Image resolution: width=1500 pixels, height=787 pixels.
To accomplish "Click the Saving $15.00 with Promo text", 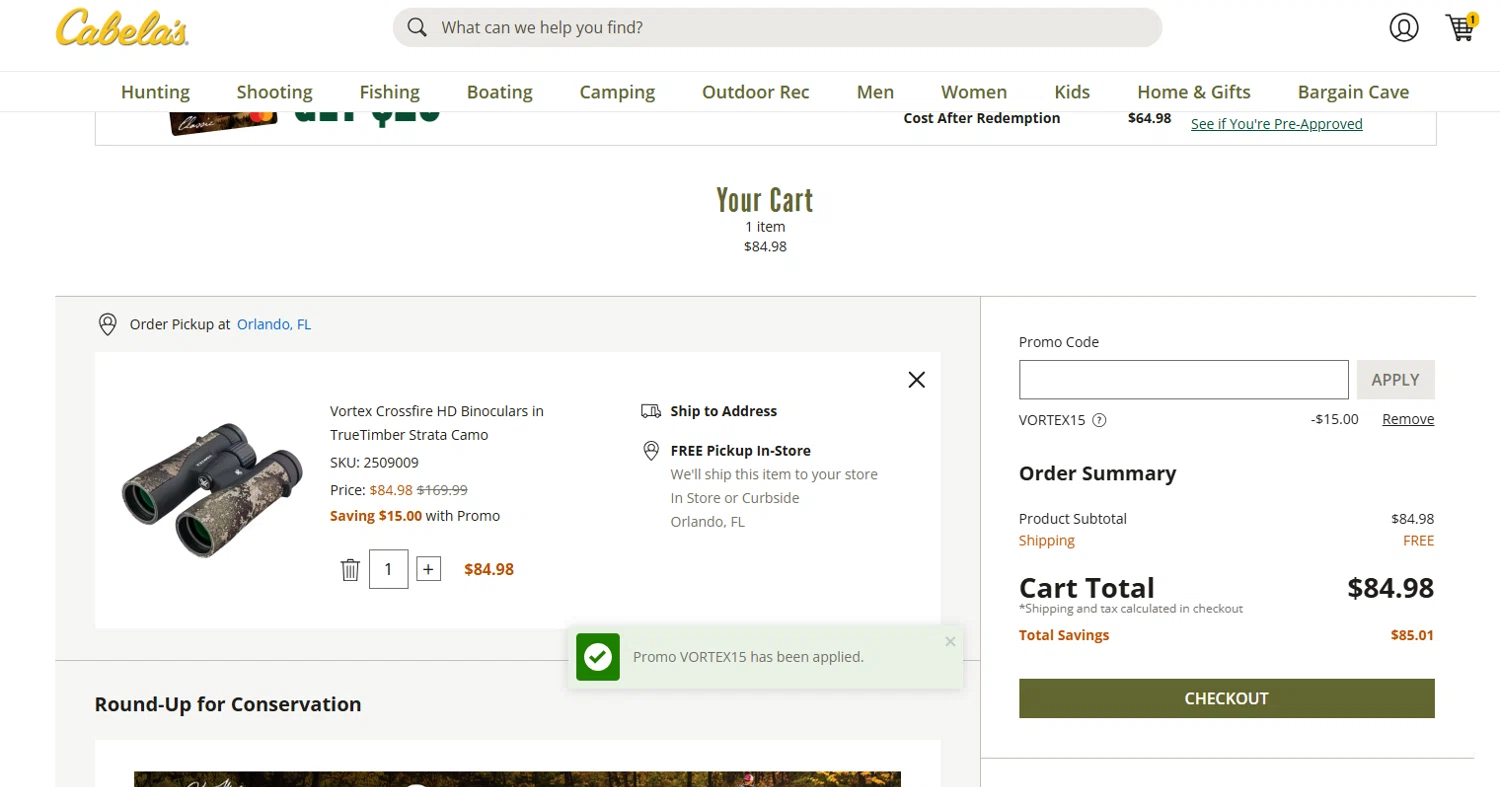I will tap(415, 516).
